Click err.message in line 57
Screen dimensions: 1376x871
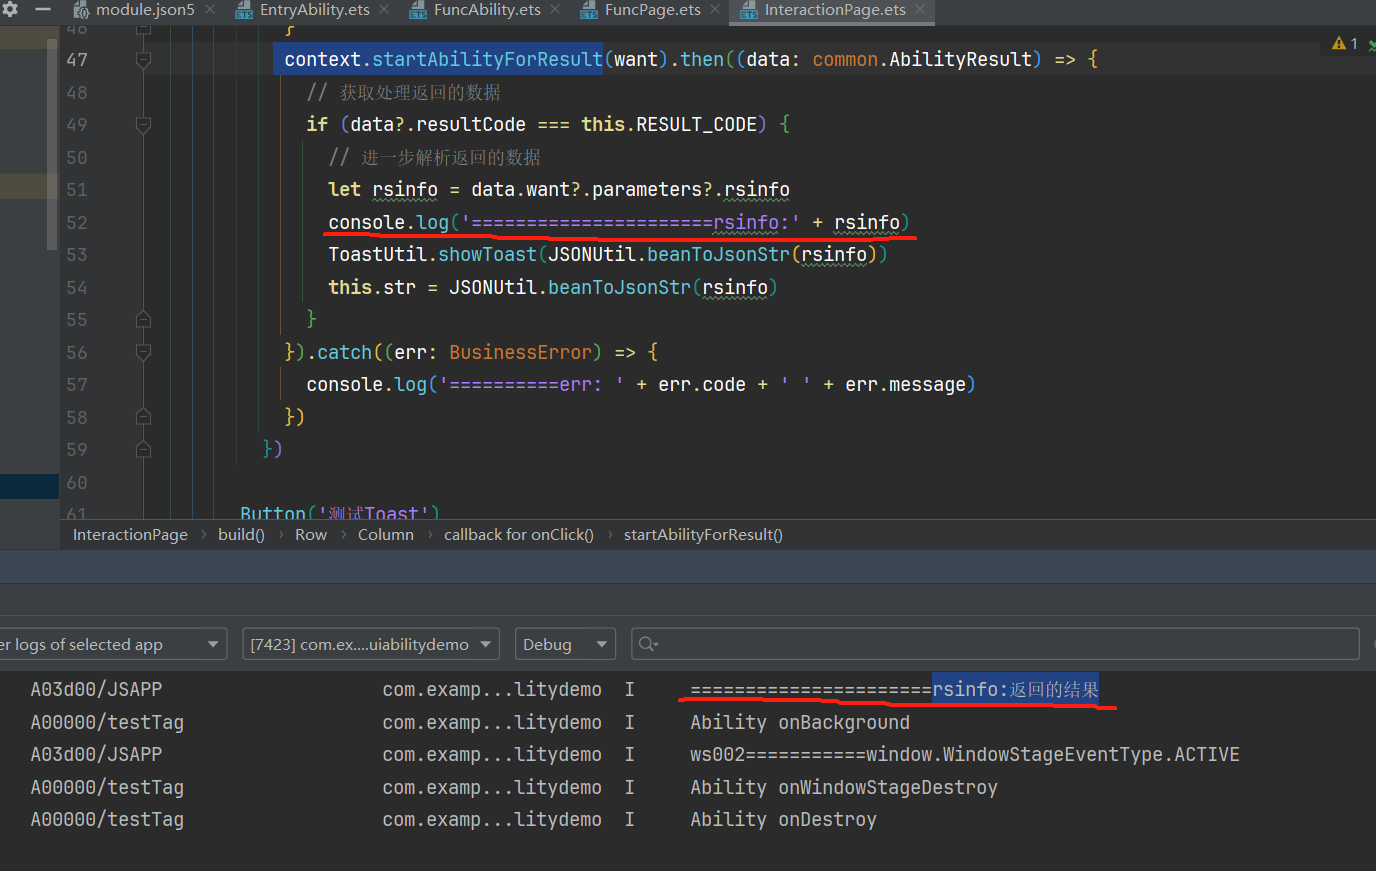(x=906, y=385)
